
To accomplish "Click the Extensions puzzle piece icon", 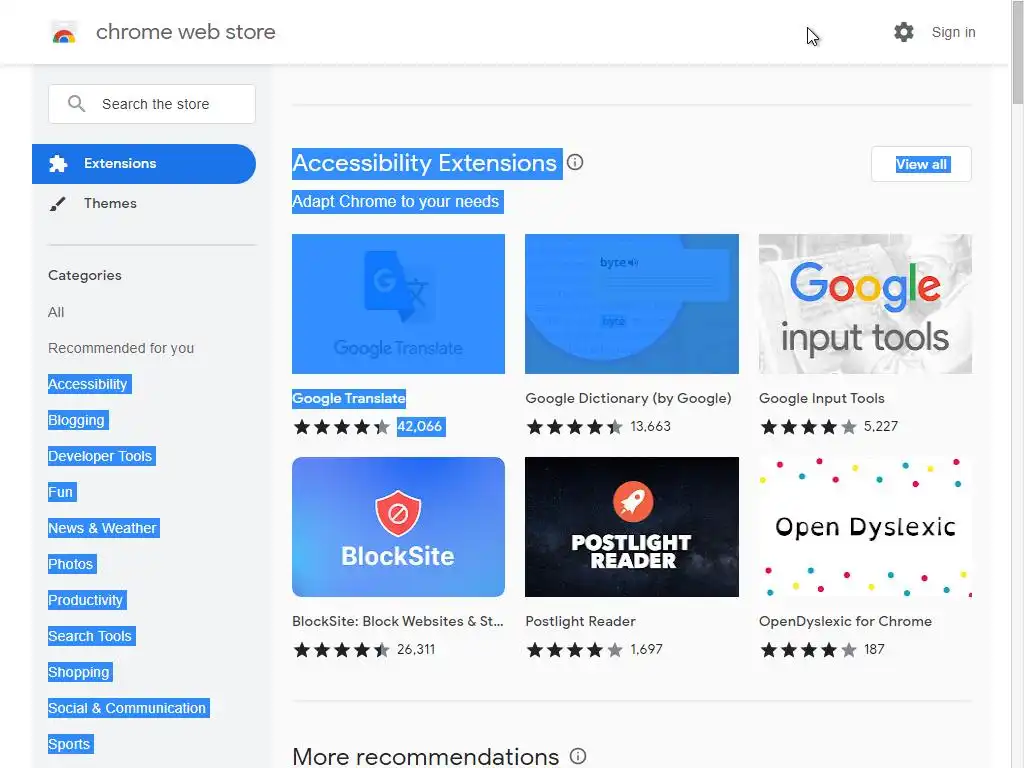I will pyautogui.click(x=58, y=163).
